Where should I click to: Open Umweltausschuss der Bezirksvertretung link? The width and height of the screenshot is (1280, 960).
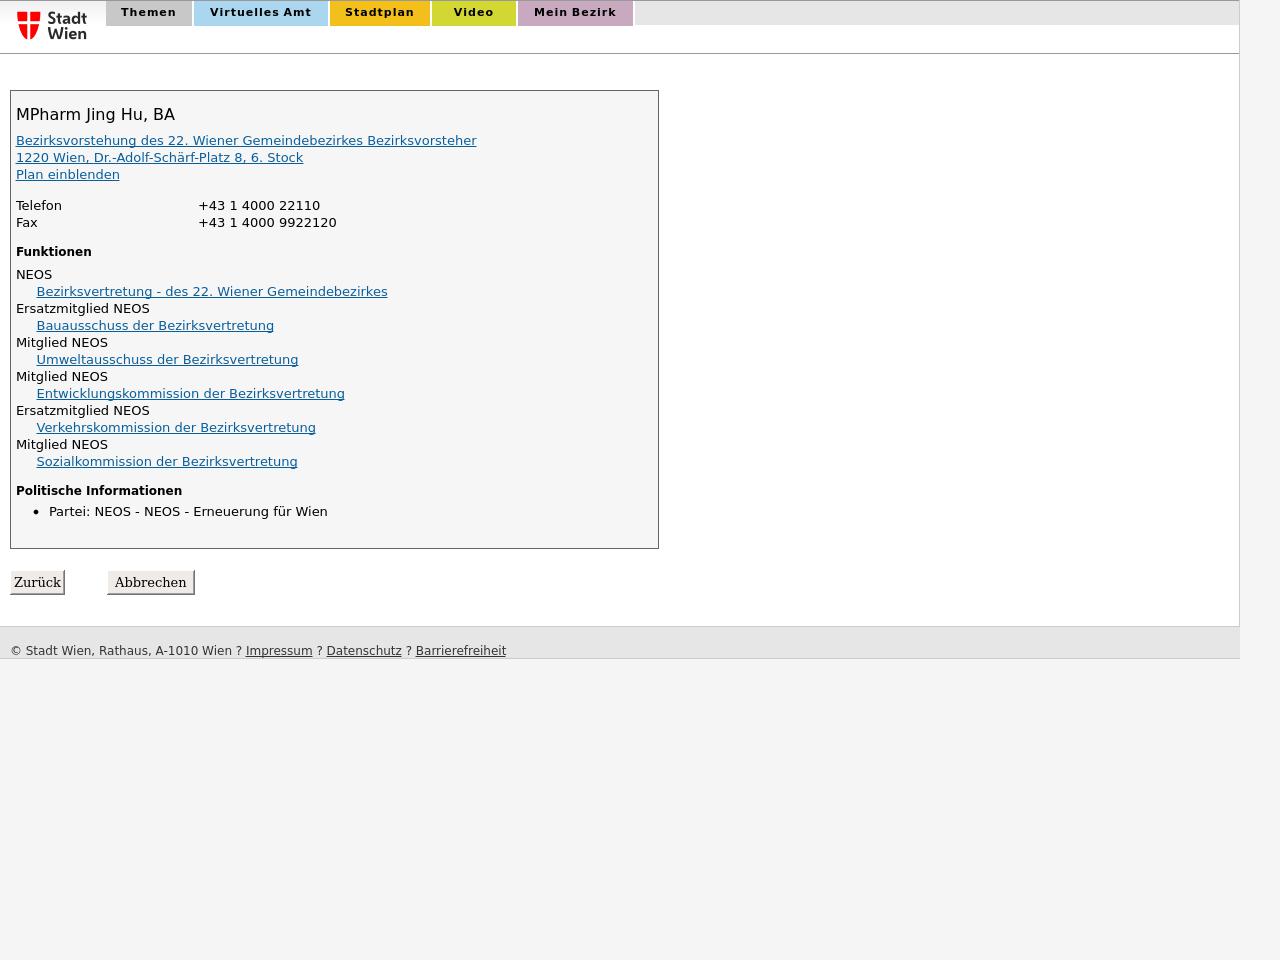(167, 360)
